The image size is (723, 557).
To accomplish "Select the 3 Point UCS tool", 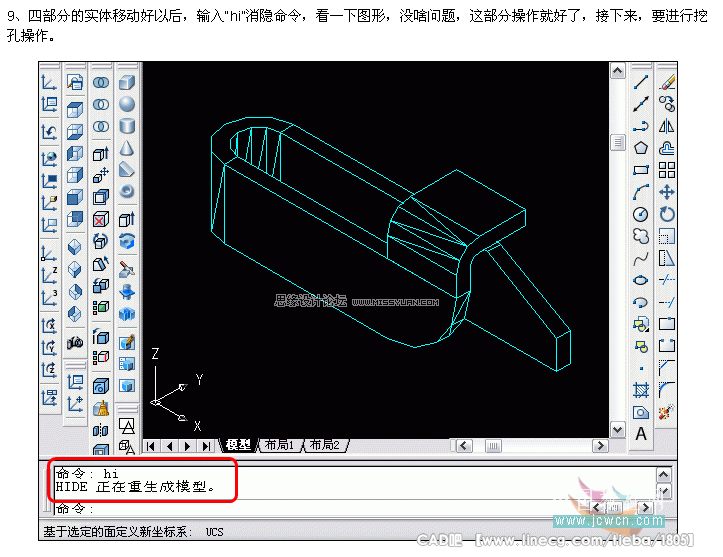I will 49,297.
